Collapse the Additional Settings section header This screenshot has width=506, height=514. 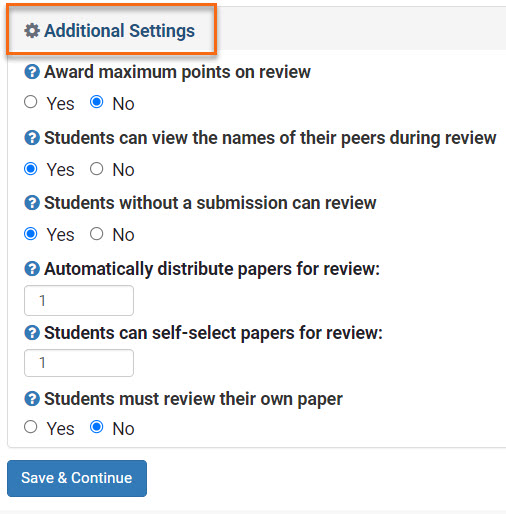pos(119,31)
